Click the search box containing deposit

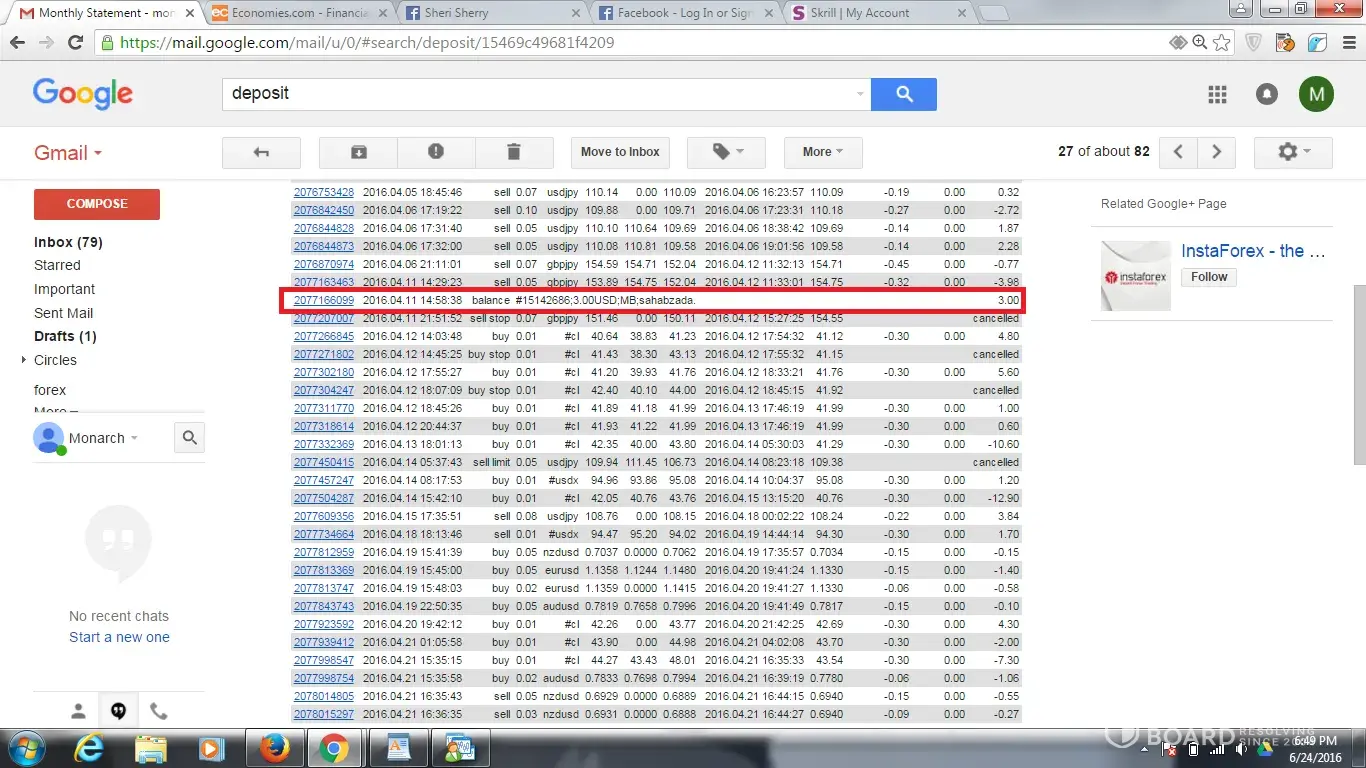pyautogui.click(x=540, y=94)
